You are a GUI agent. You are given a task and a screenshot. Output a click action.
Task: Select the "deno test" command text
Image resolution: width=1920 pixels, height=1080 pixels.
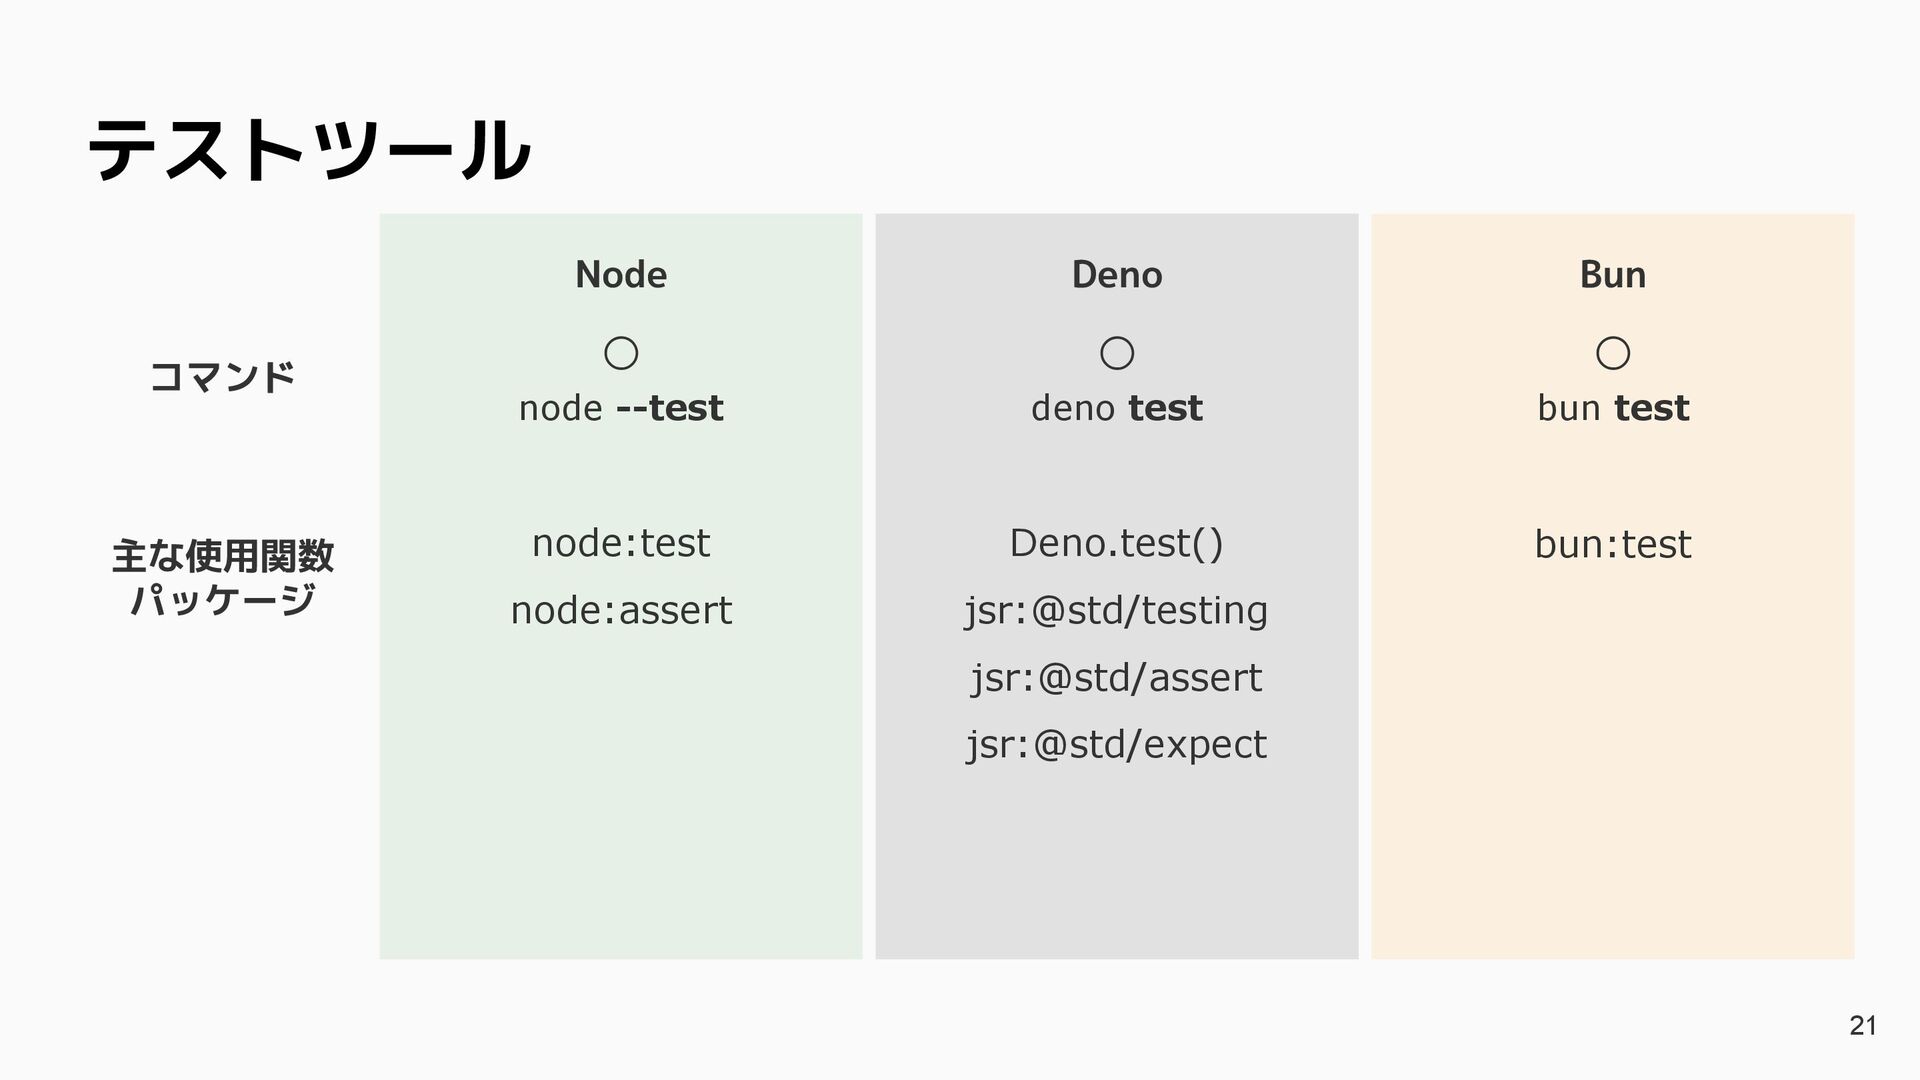[1116, 408]
